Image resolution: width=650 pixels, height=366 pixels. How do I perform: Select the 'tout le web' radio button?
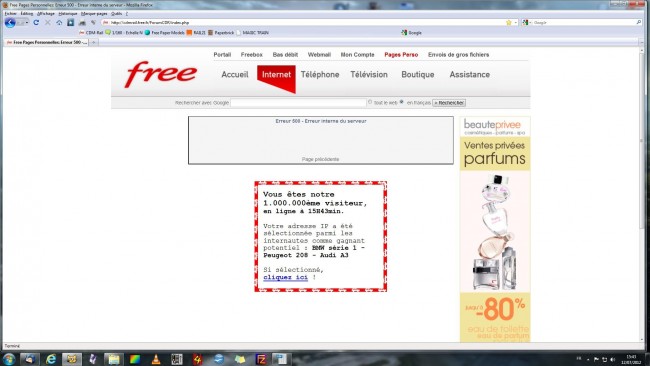pyautogui.click(x=370, y=102)
